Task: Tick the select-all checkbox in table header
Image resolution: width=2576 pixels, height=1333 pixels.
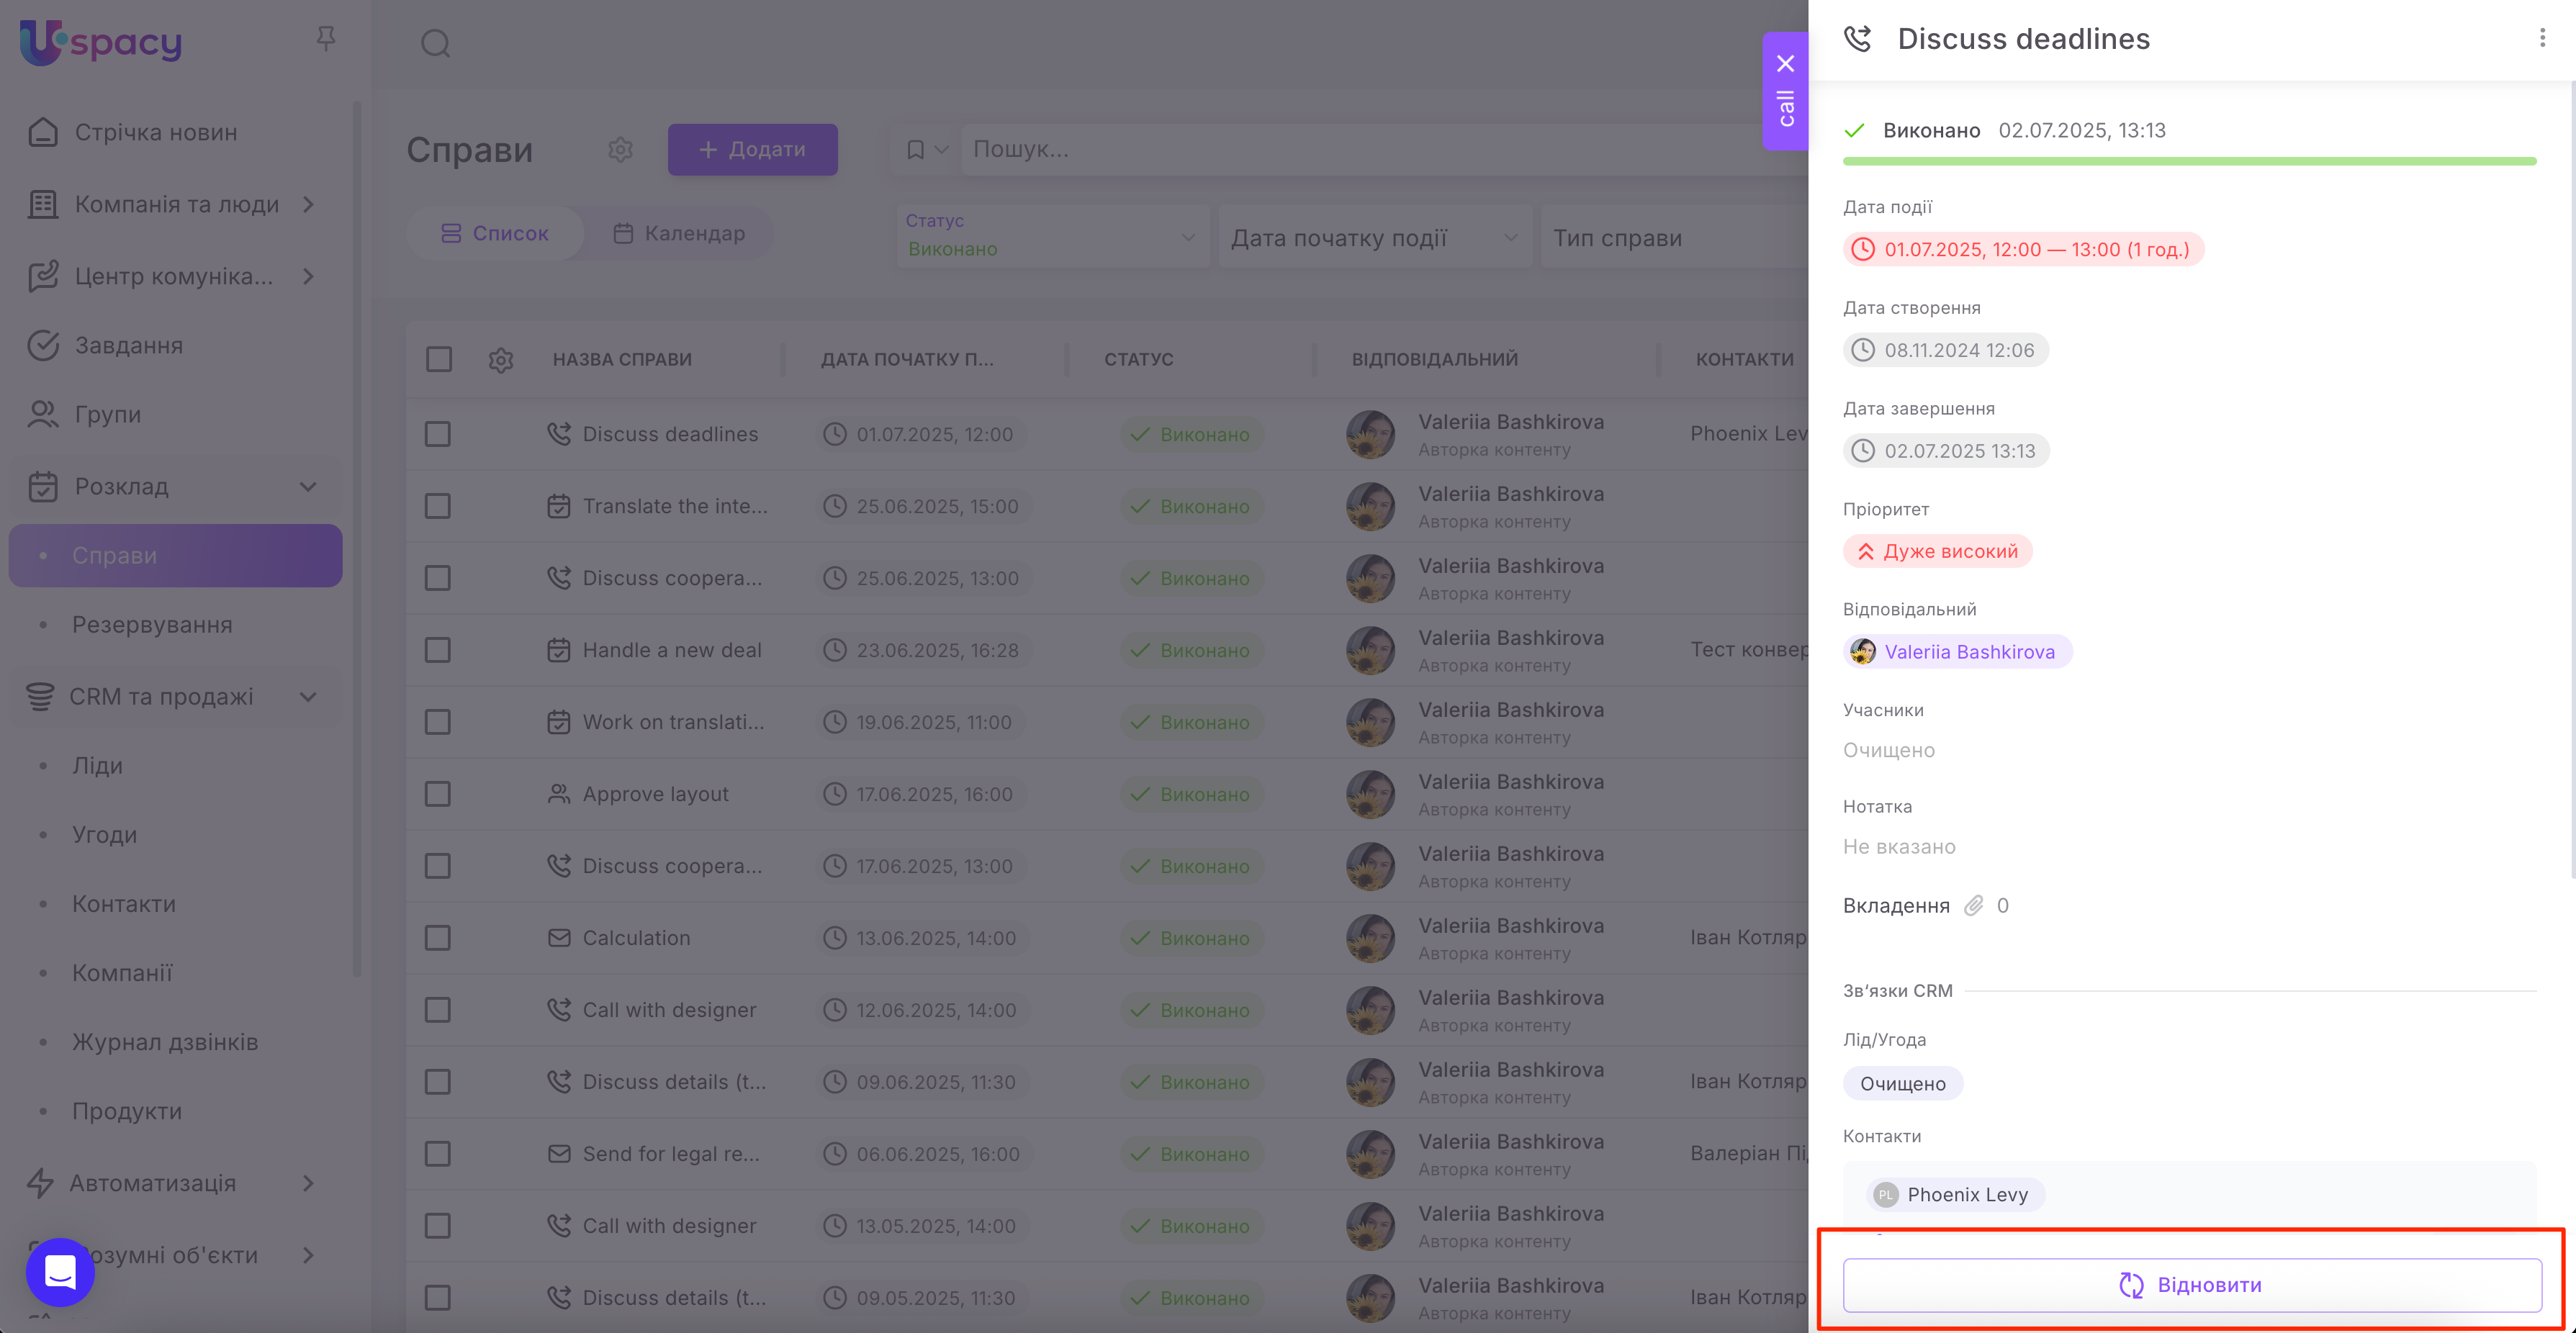Action: (x=438, y=359)
